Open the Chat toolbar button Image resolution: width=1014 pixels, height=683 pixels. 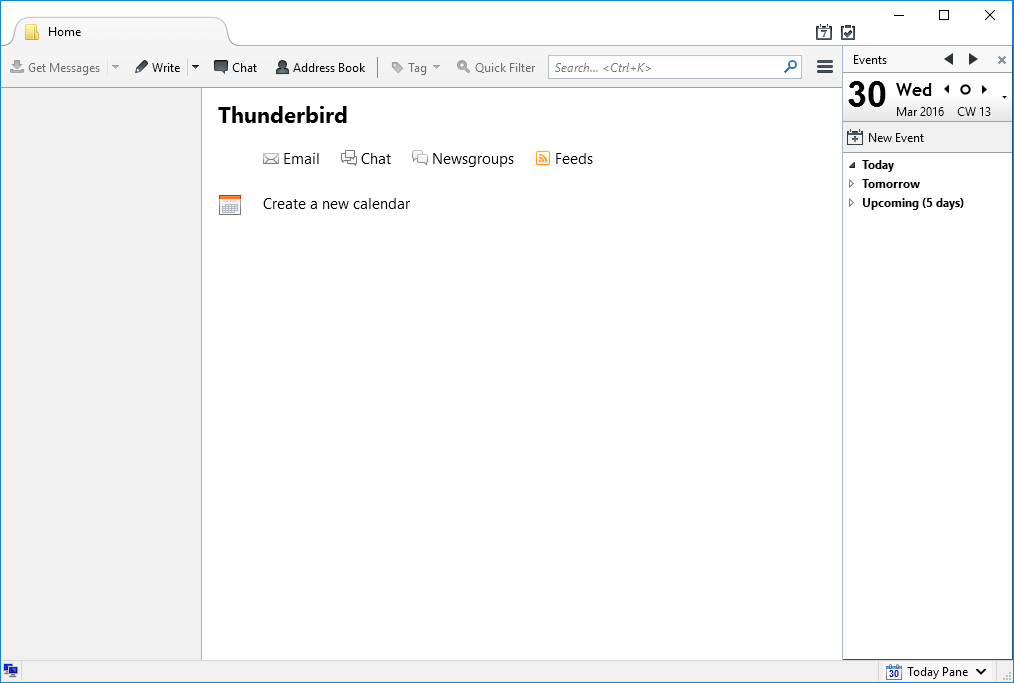pos(235,67)
